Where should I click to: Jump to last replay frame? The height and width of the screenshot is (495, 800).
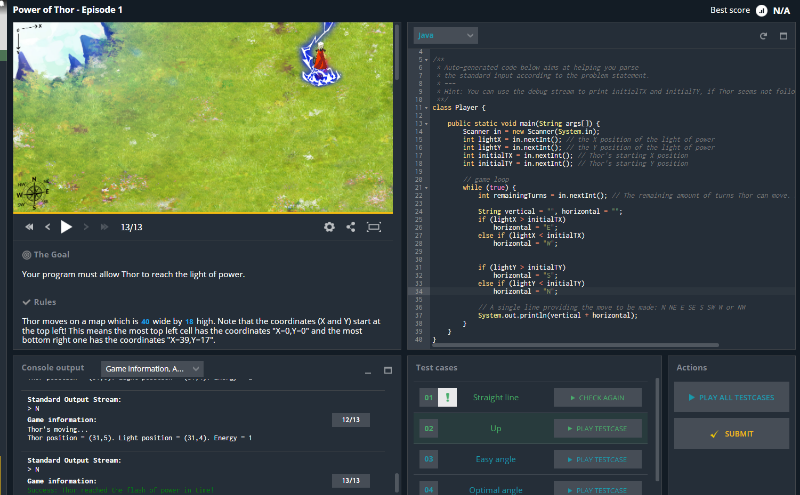[104, 227]
